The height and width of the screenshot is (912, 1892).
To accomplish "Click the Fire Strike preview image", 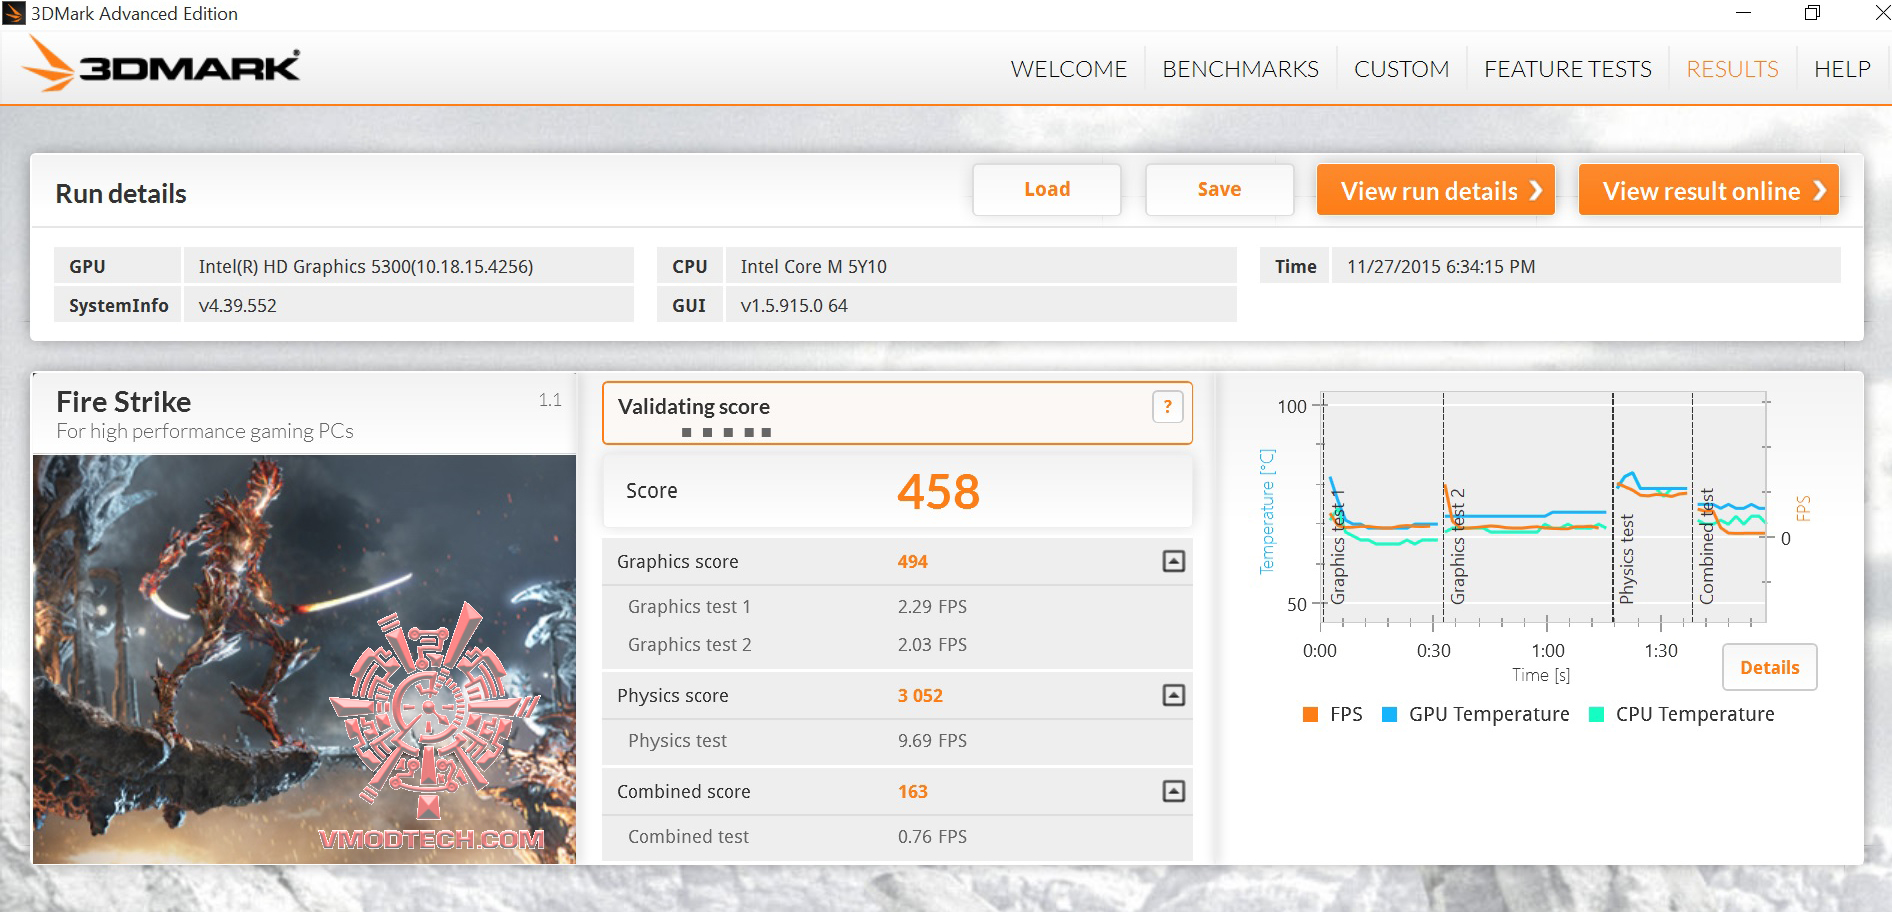I will 304,659.
